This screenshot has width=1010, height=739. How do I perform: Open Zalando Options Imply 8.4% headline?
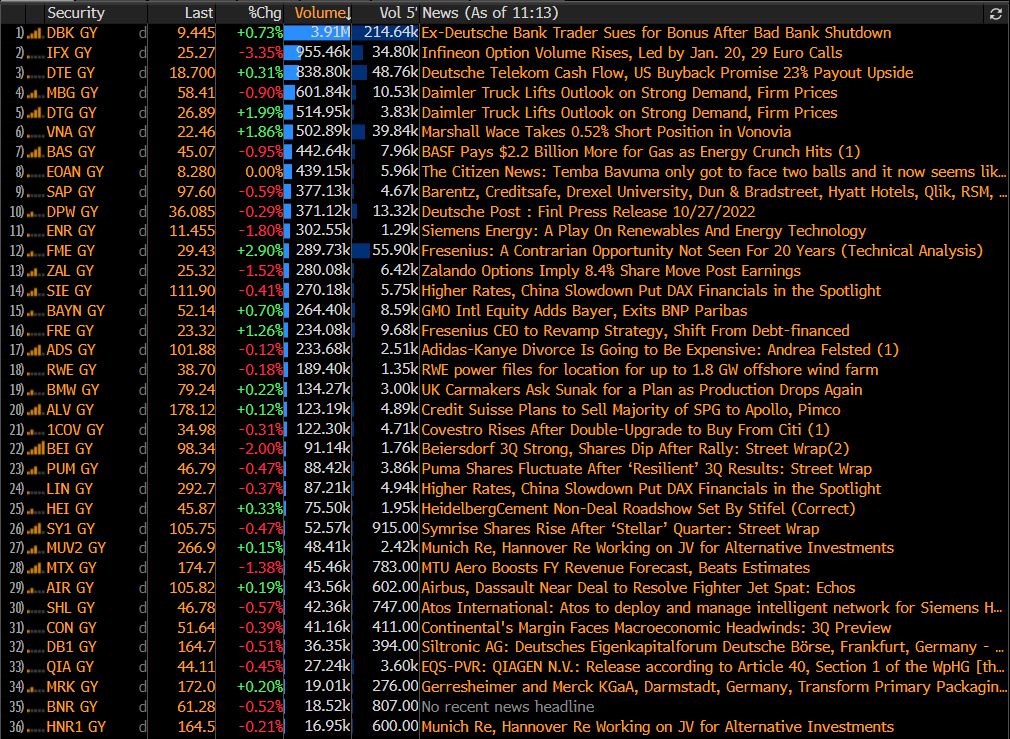[x=611, y=272]
